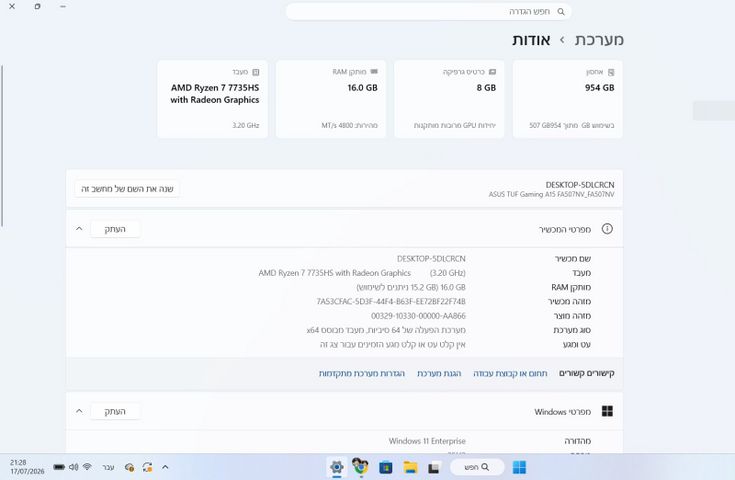Click the Settings gear icon in taskbar

click(x=337, y=467)
